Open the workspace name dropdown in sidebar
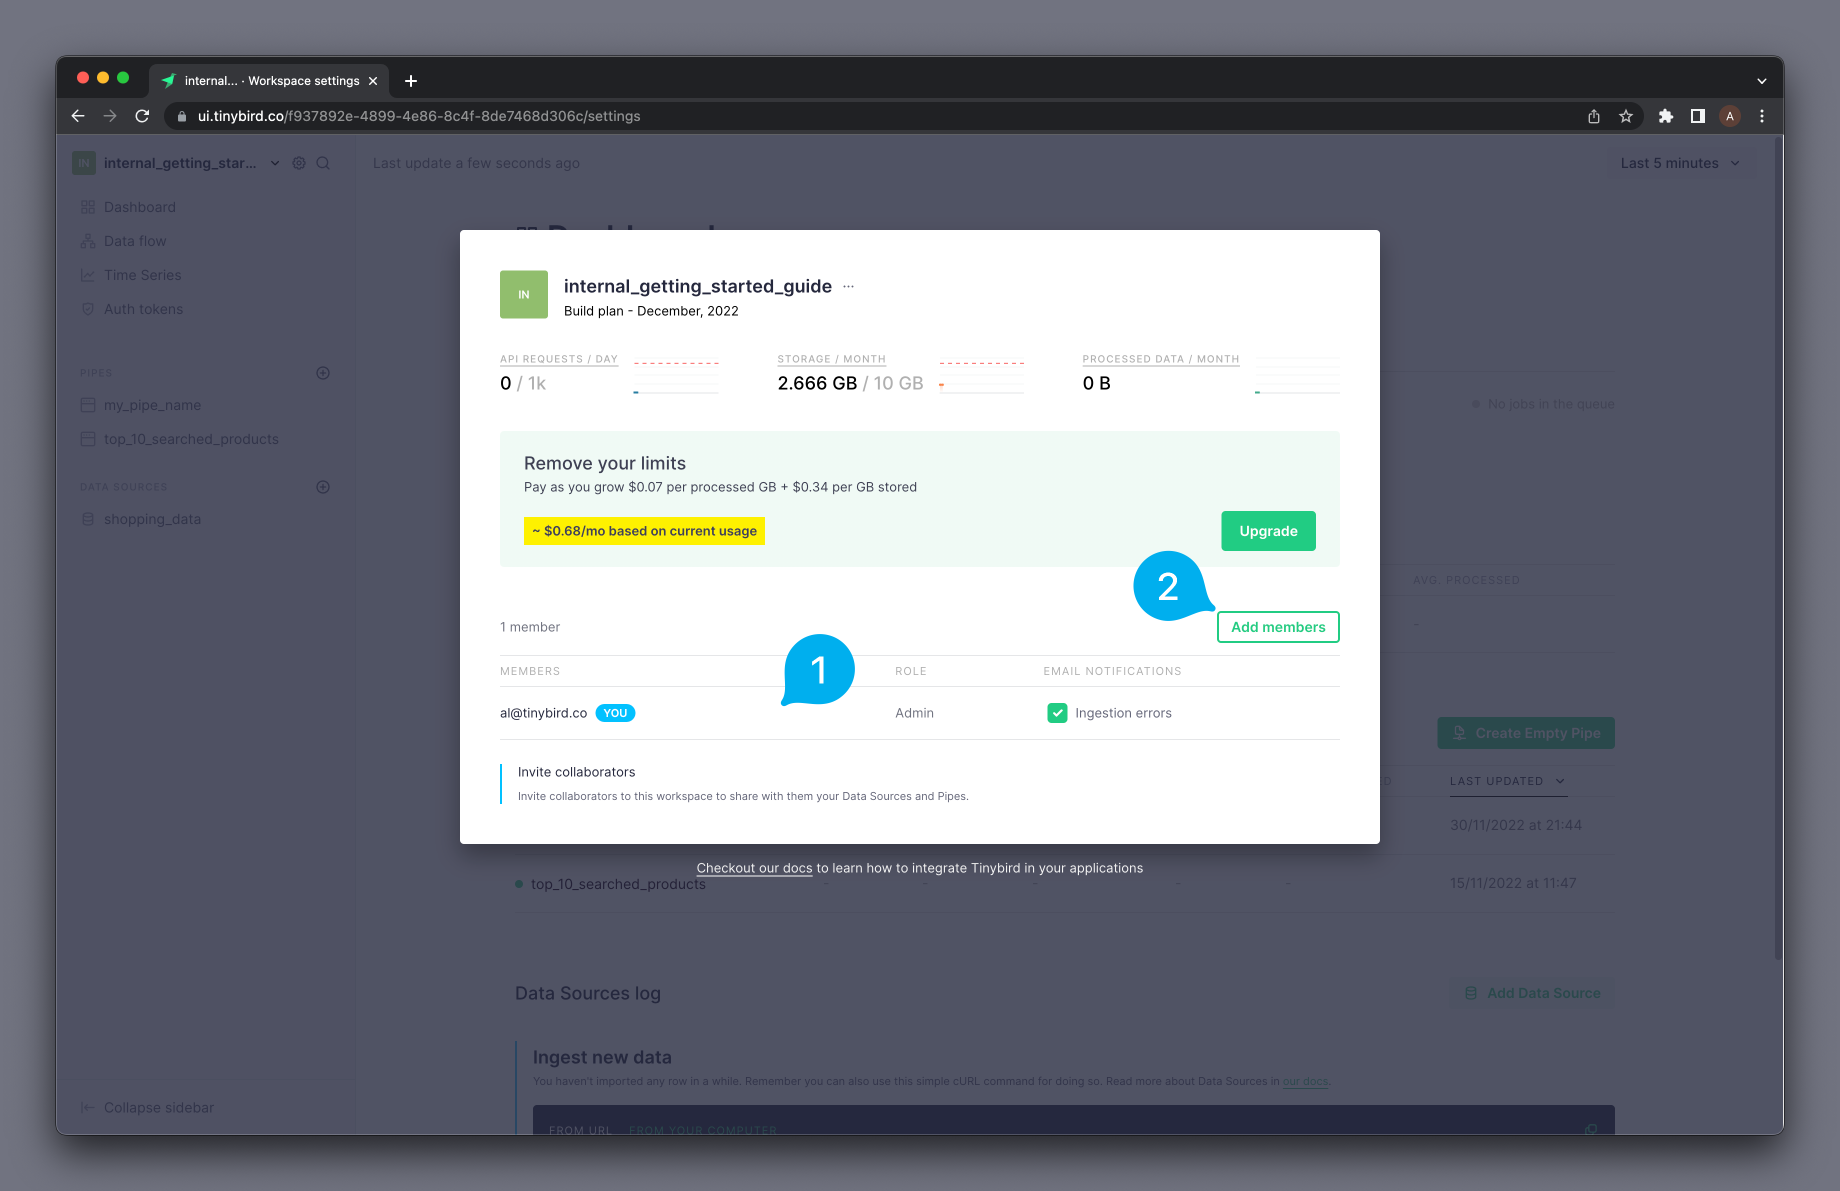This screenshot has width=1840, height=1191. pos(275,163)
